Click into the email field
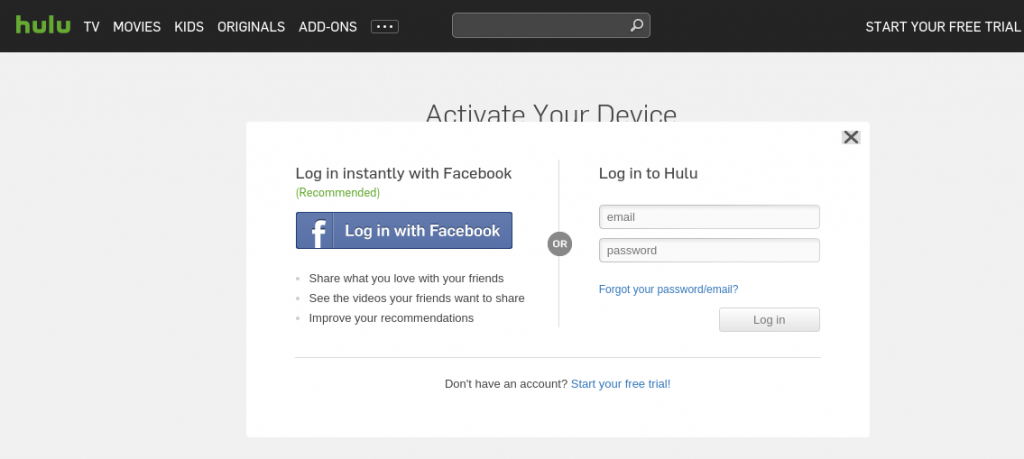 (709, 217)
